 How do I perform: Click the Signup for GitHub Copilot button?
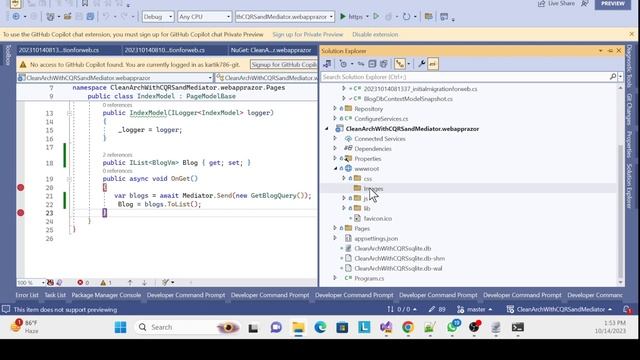click(x=284, y=64)
